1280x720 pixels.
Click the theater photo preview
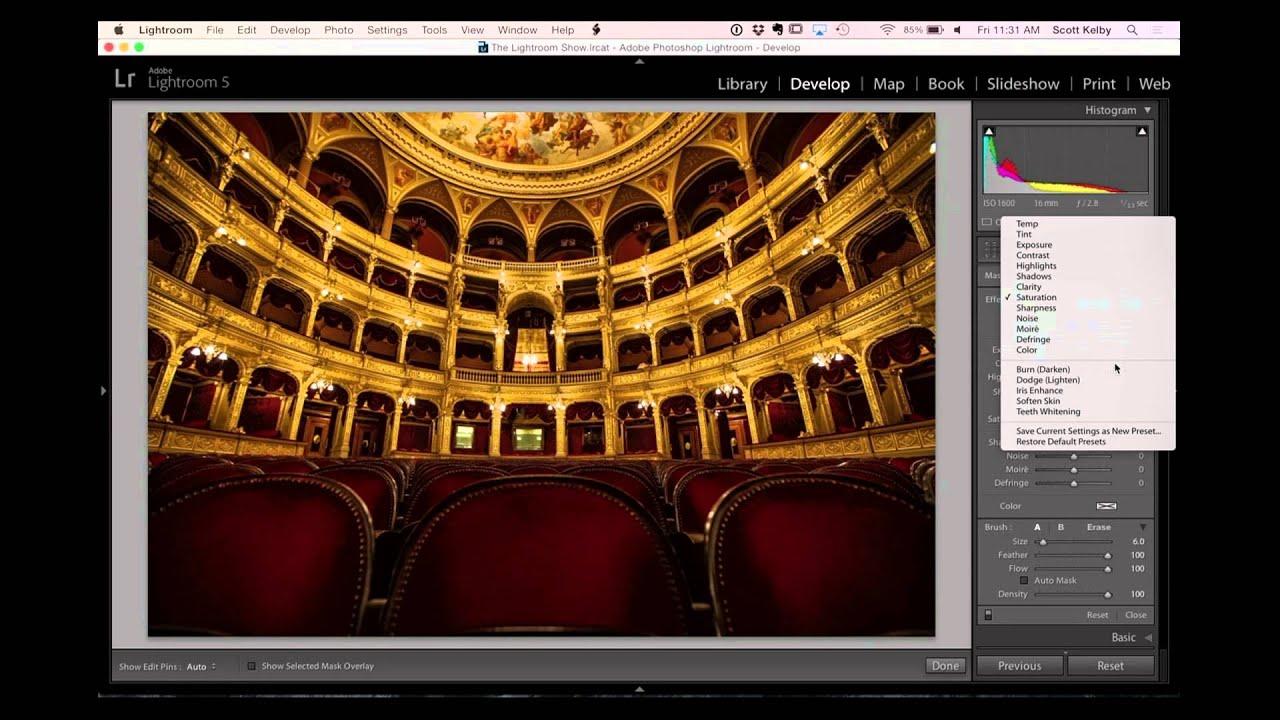pyautogui.click(x=541, y=374)
